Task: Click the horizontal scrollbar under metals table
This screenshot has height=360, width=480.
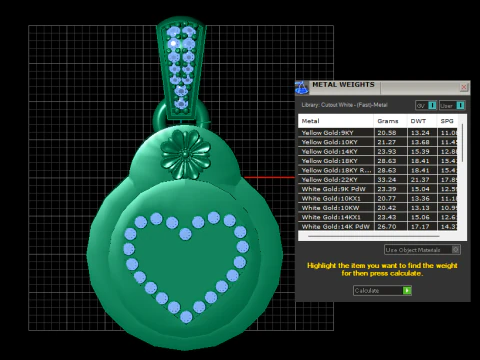Action: 373,236
